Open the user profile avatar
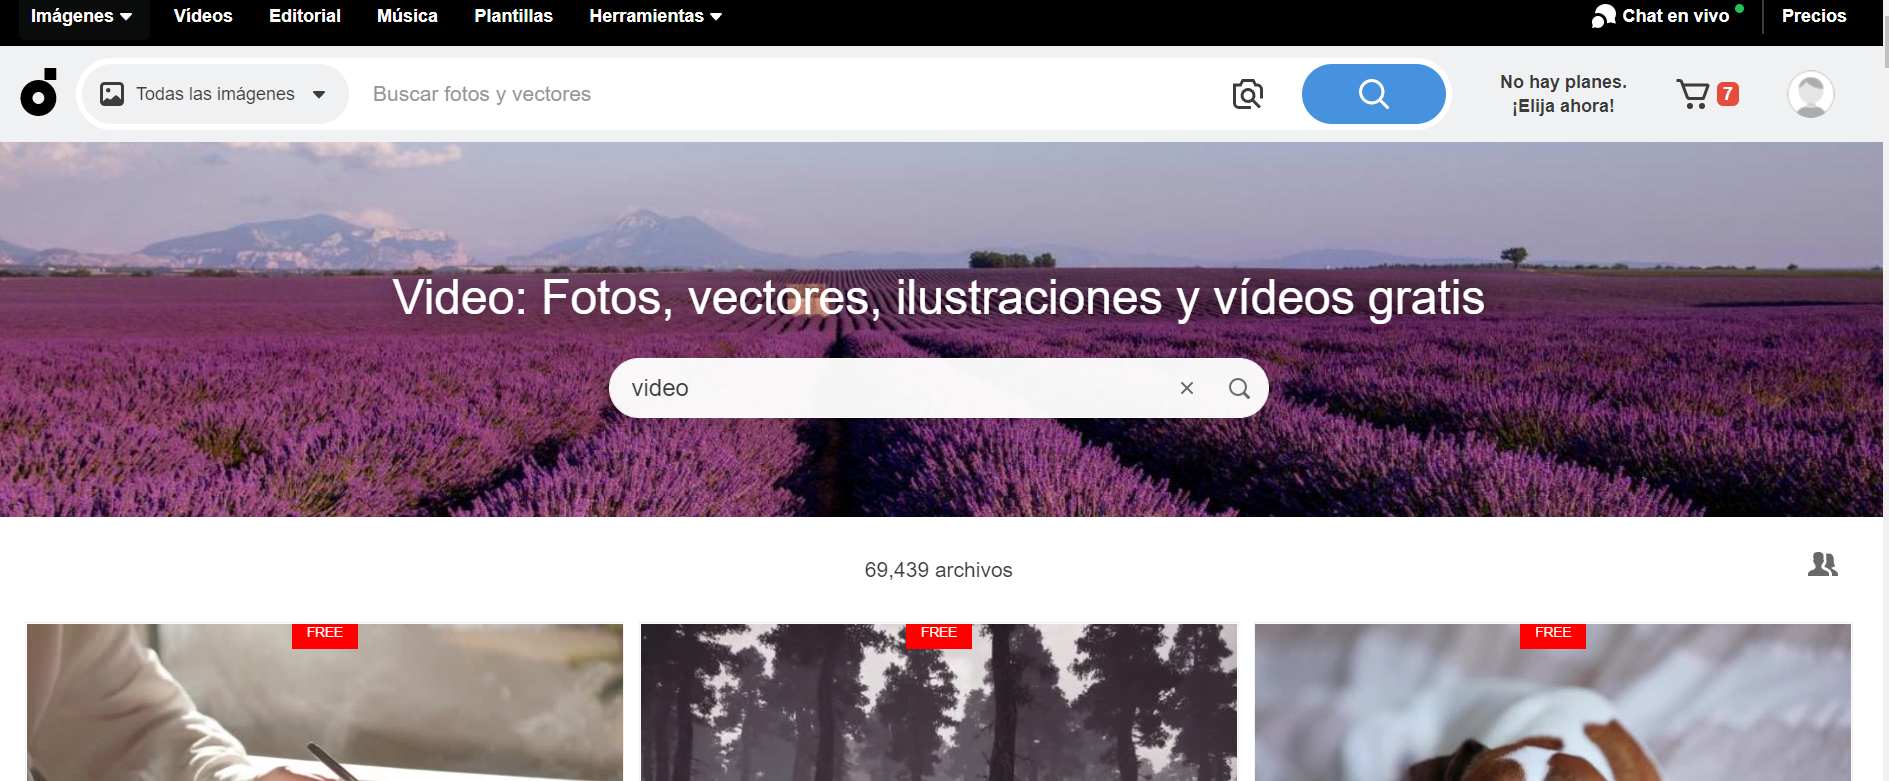 1810,94
